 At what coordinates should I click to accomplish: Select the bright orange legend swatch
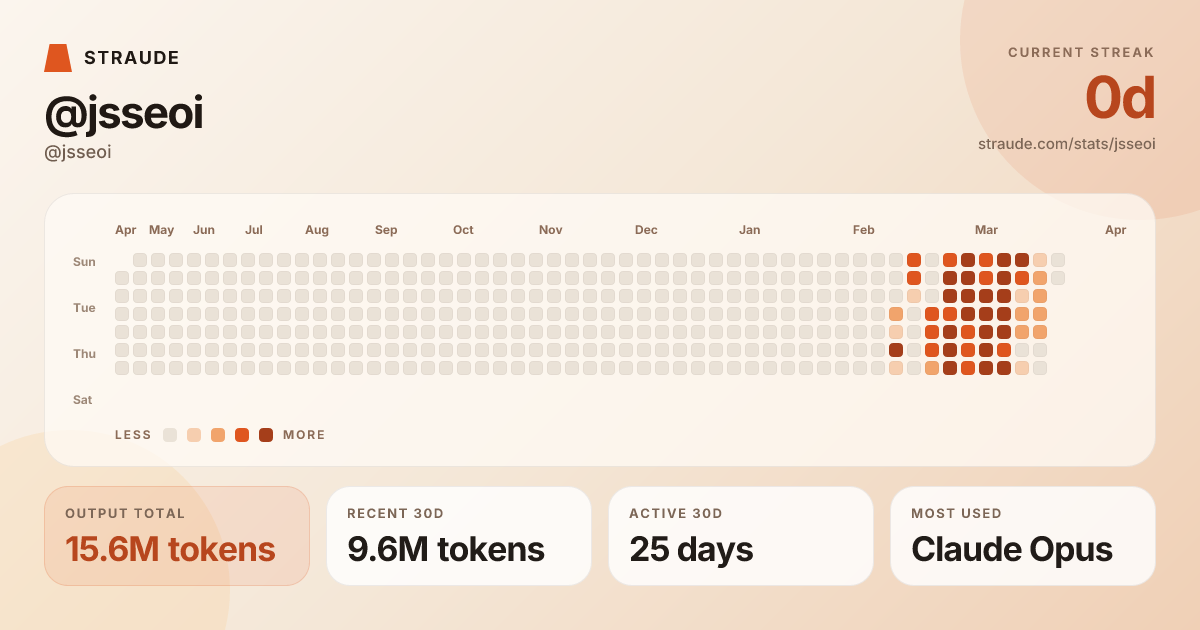(x=242, y=435)
